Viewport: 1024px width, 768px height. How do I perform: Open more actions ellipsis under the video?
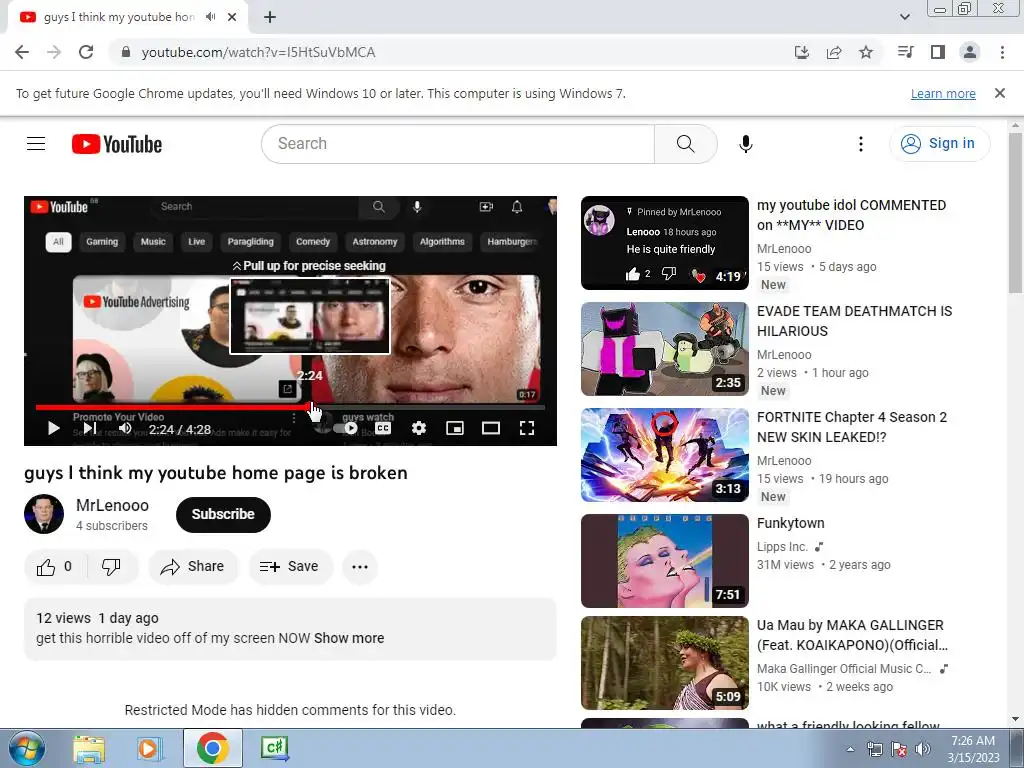pyautogui.click(x=360, y=567)
